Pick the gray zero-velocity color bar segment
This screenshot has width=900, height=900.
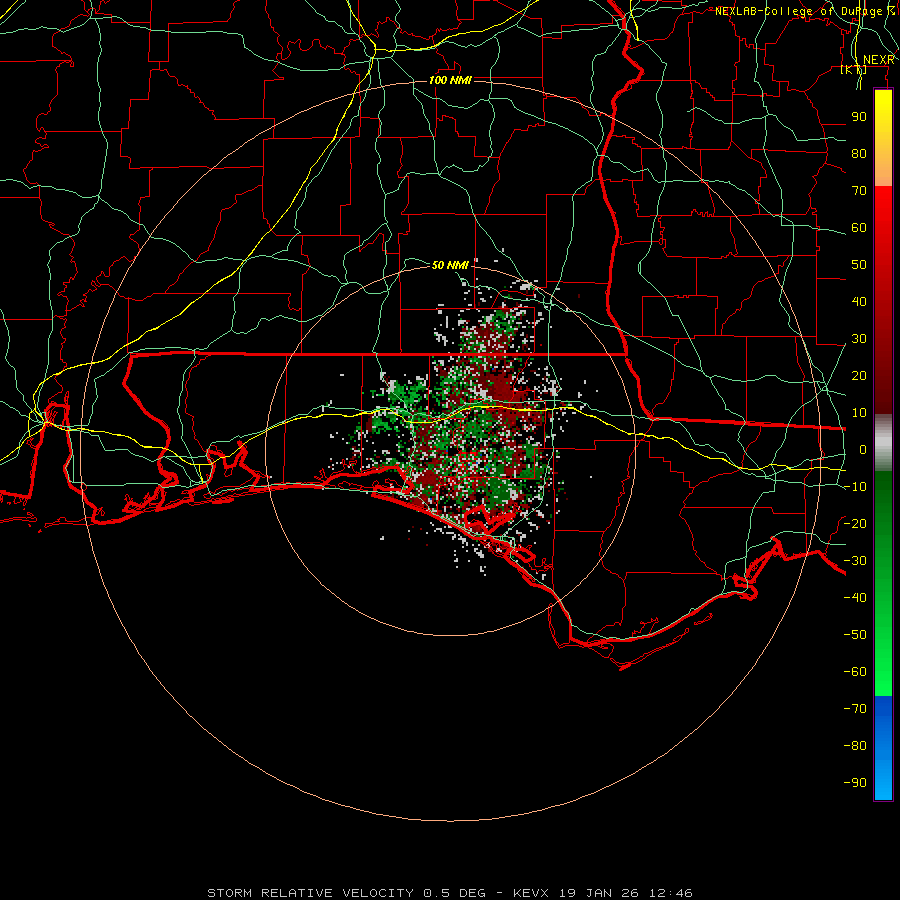(883, 443)
